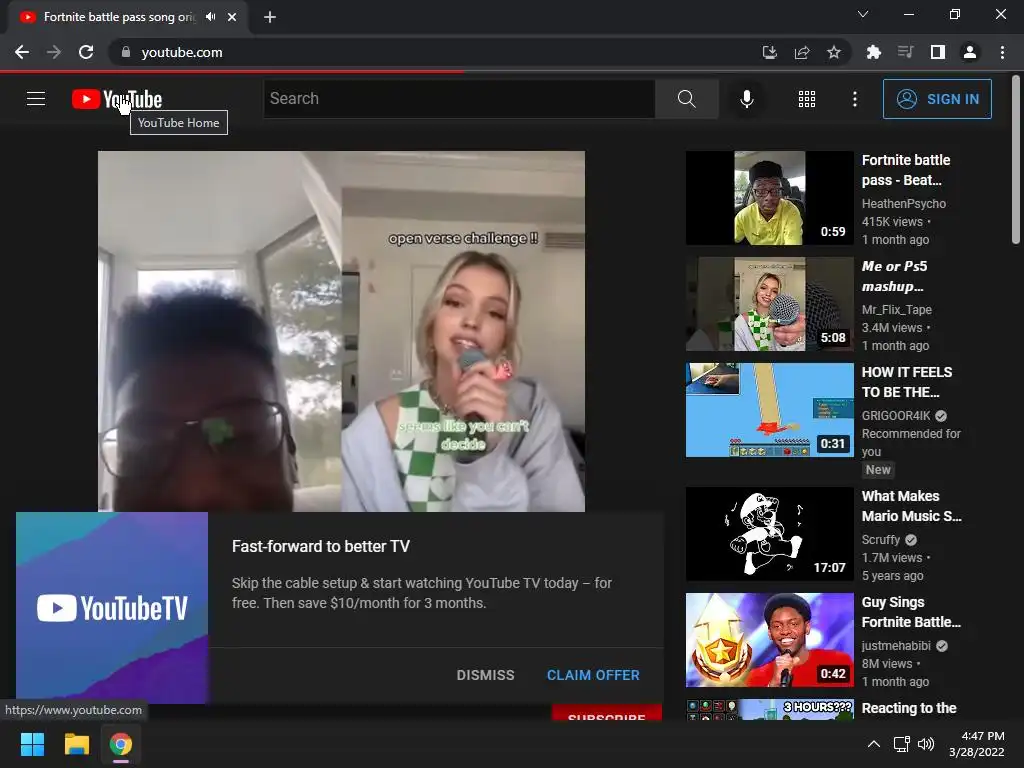Reload the page with refresh icon
Image resolution: width=1024 pixels, height=768 pixels.
pos(86,52)
